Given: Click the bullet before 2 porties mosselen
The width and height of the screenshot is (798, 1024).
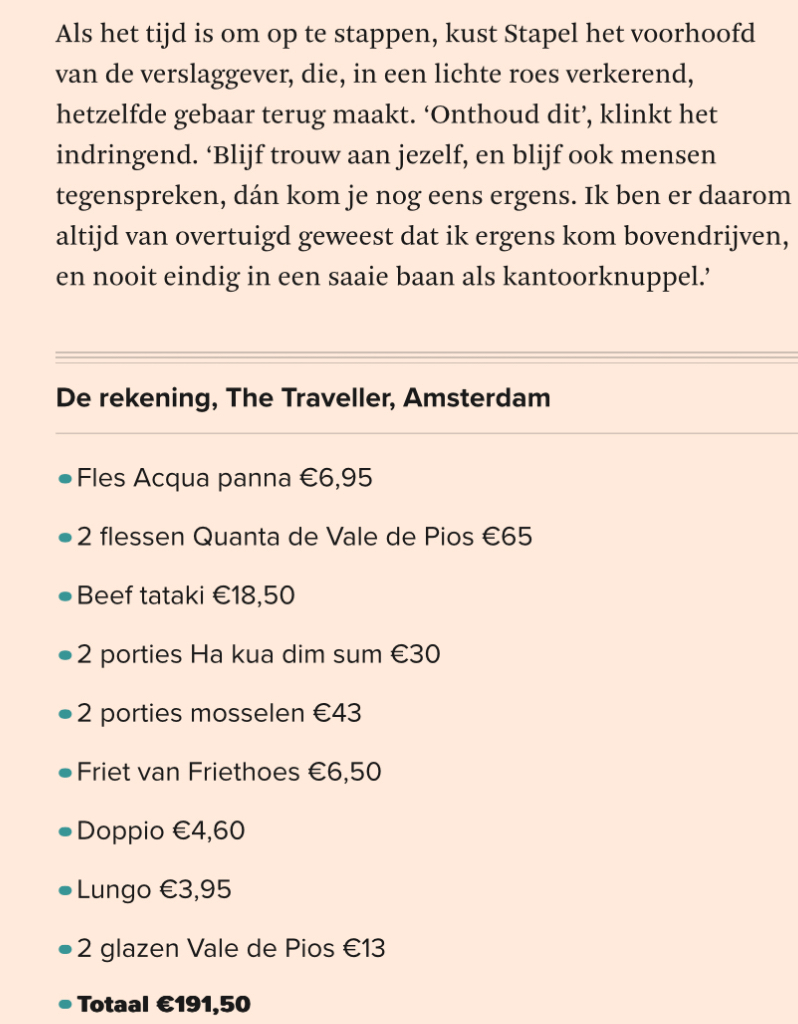Looking at the screenshot, I should coord(65,714).
